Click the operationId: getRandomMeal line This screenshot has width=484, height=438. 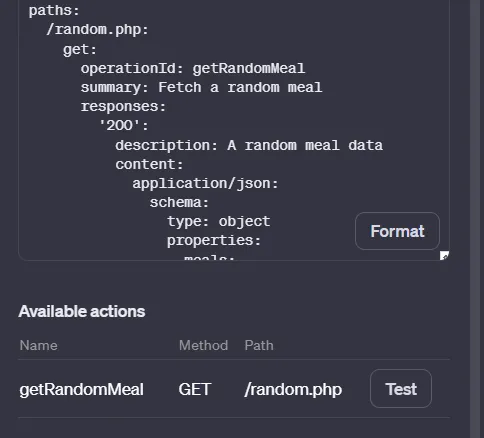point(193,68)
